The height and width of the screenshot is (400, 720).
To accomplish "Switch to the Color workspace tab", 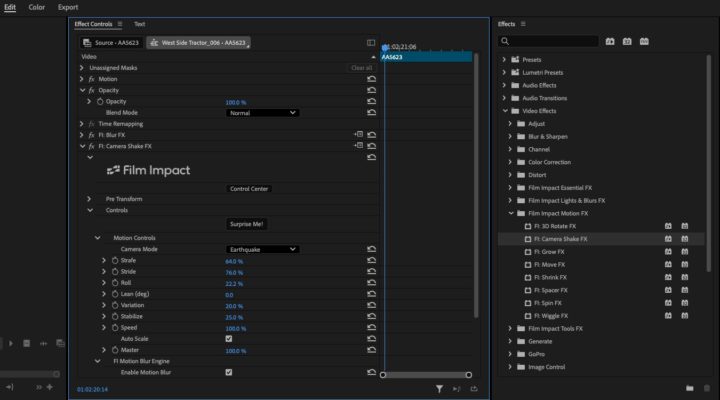I will [x=36, y=7].
